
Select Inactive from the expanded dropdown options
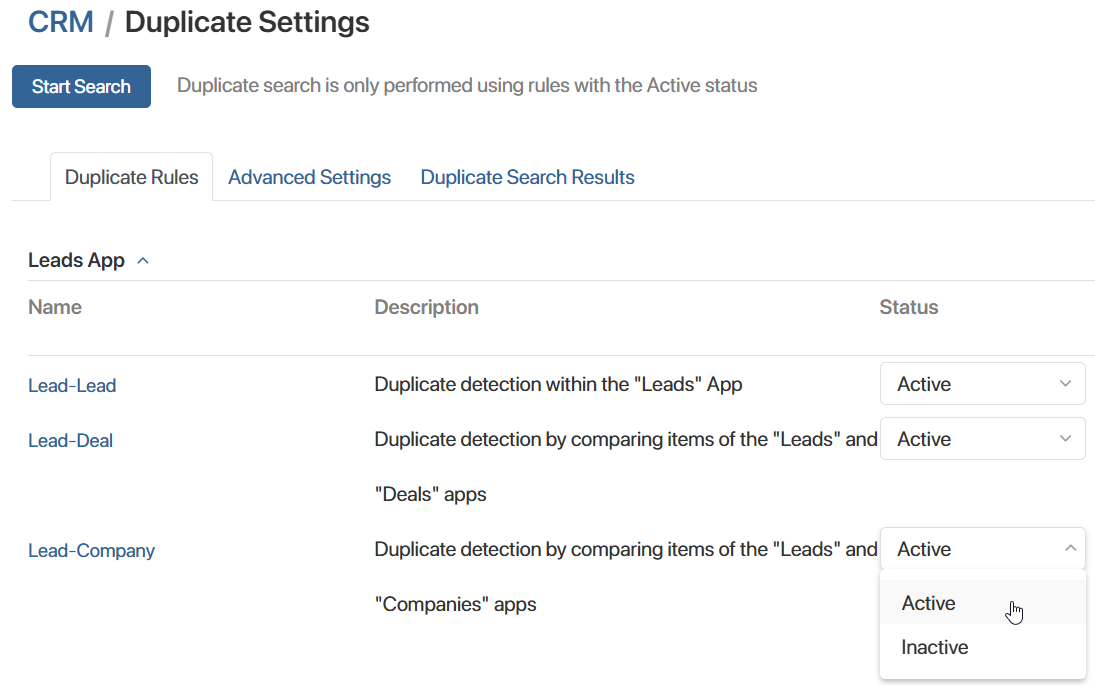tap(934, 646)
